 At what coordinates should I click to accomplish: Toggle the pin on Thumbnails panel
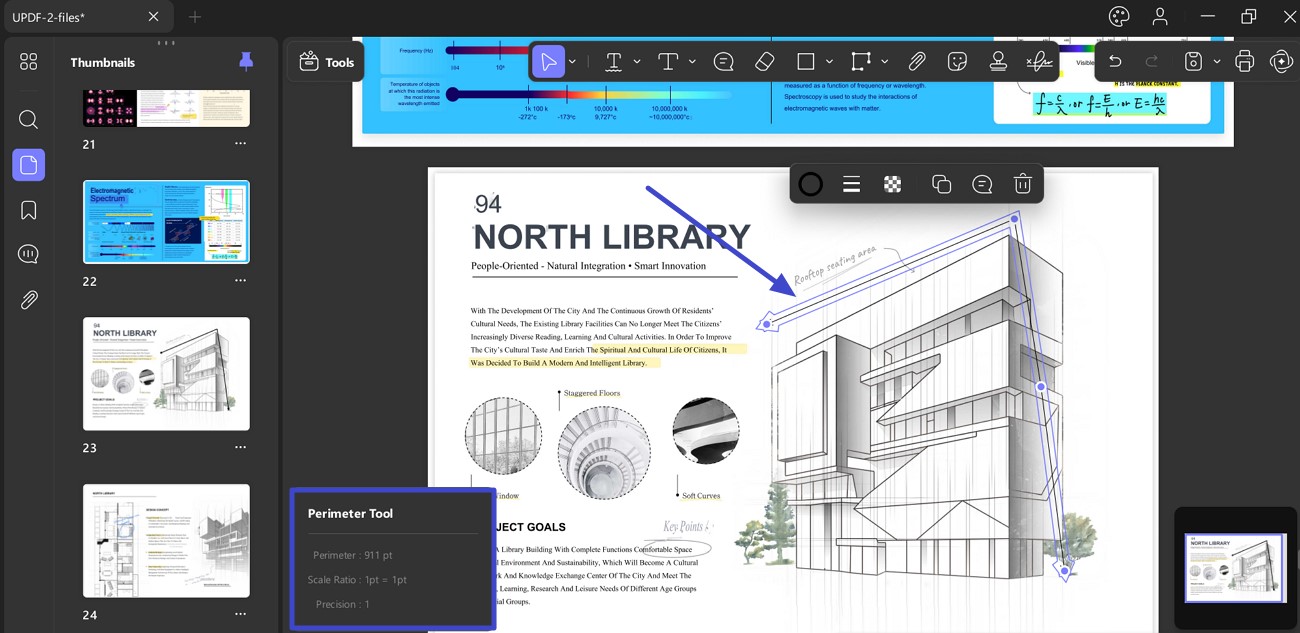click(246, 62)
